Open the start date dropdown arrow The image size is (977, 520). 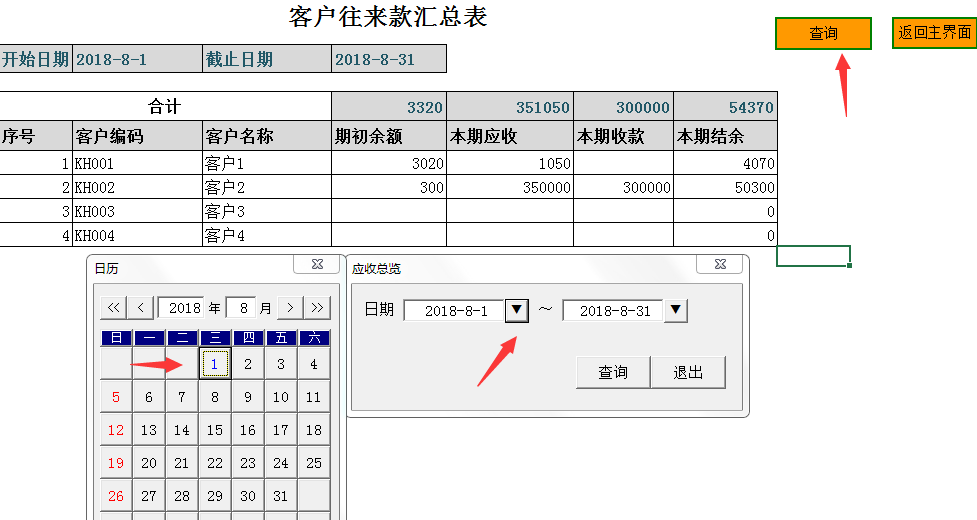click(517, 310)
